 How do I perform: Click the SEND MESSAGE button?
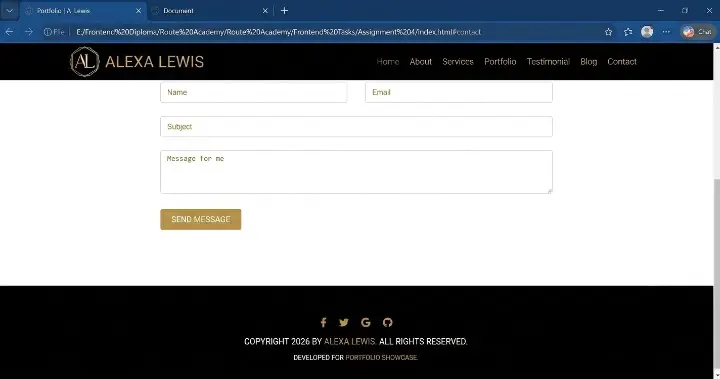(x=201, y=219)
